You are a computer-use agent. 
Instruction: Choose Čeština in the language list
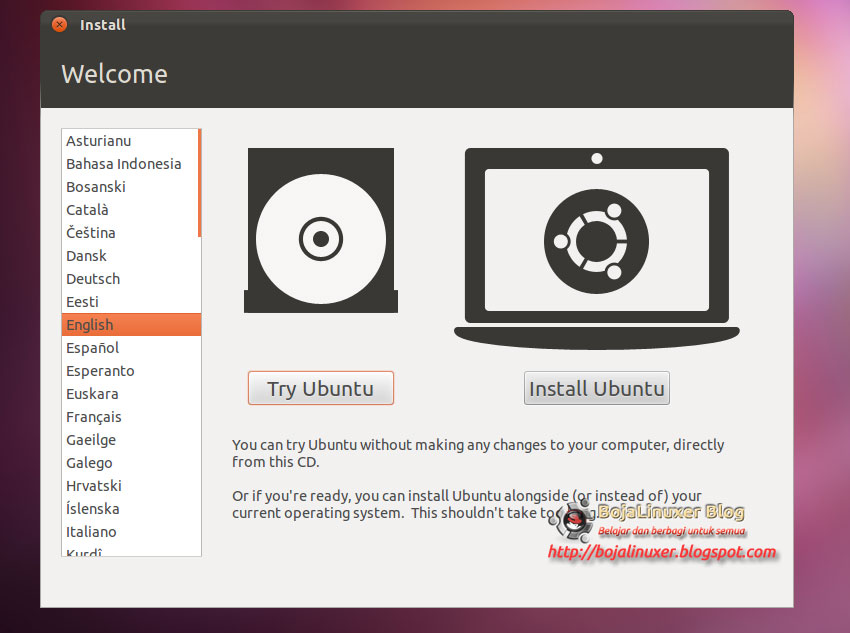[131, 233]
